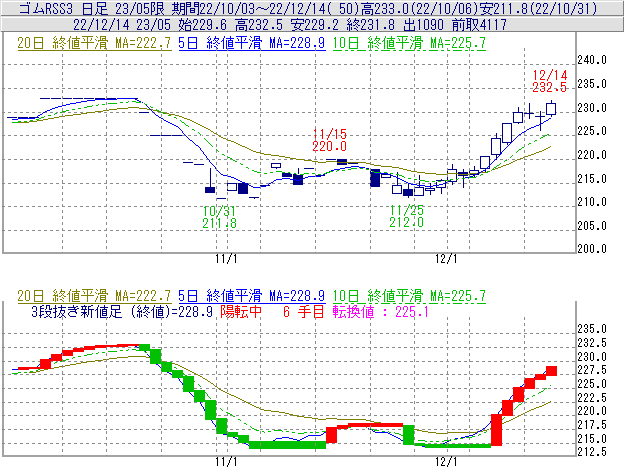Click the 220.0 upper chart axis label
This screenshot has width=624, height=475.
592,155
